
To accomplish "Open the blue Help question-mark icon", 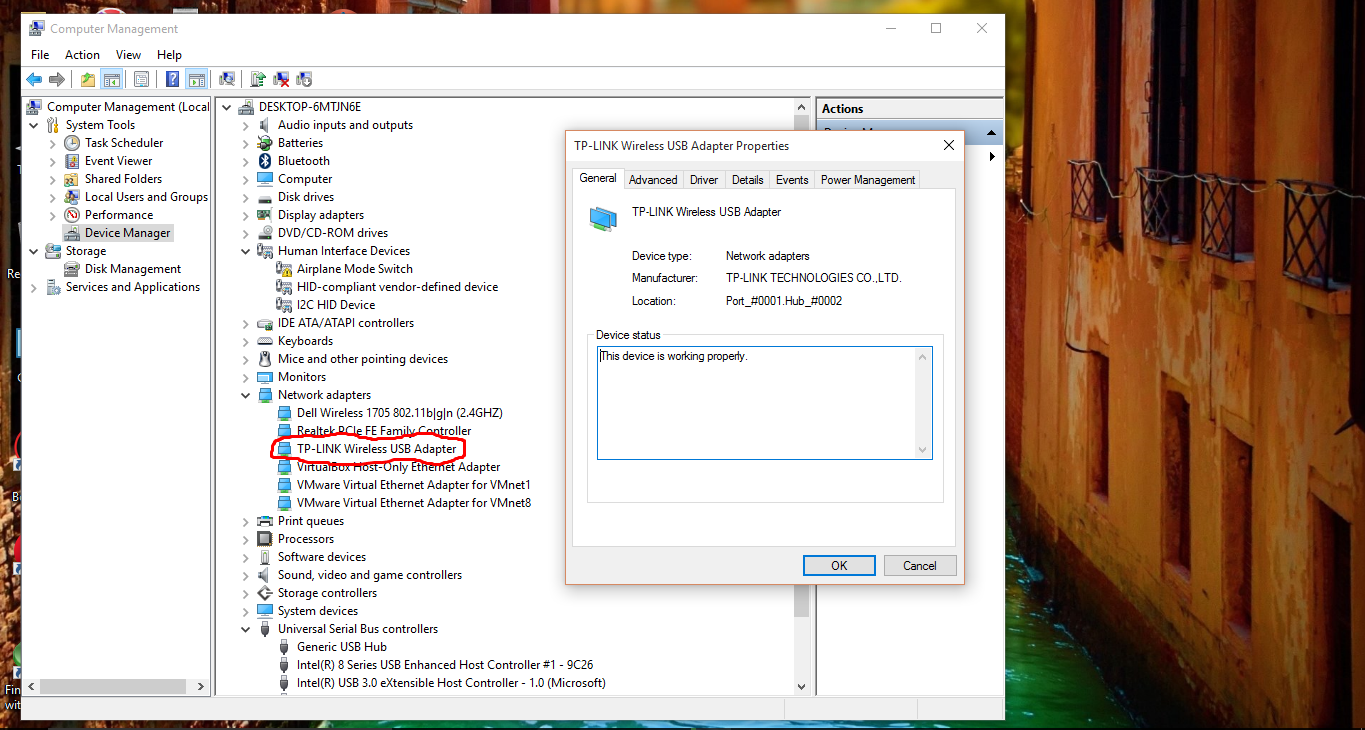I will [x=173, y=79].
